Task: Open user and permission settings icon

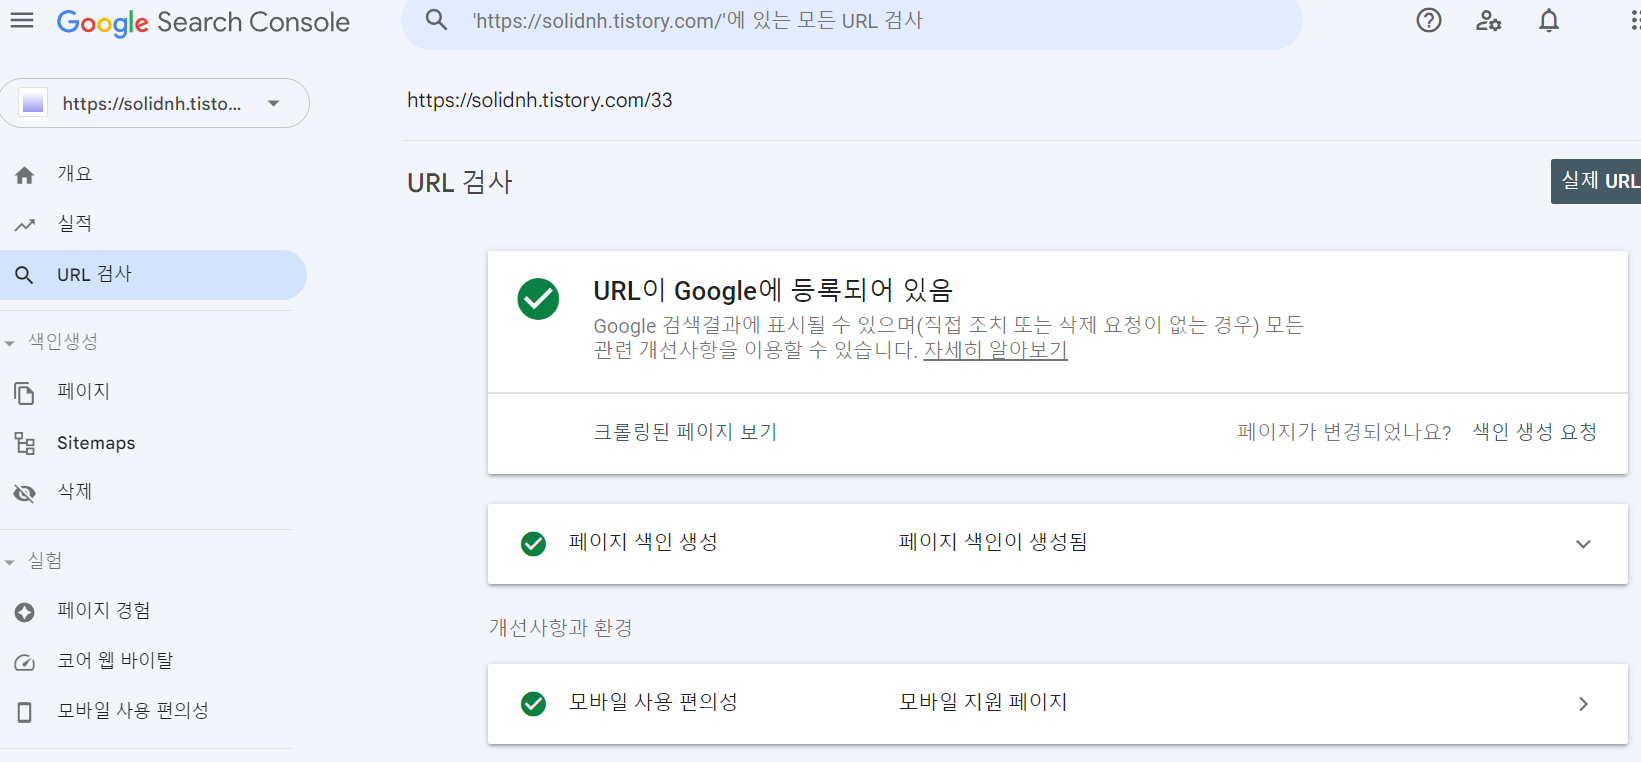Action: point(1489,20)
